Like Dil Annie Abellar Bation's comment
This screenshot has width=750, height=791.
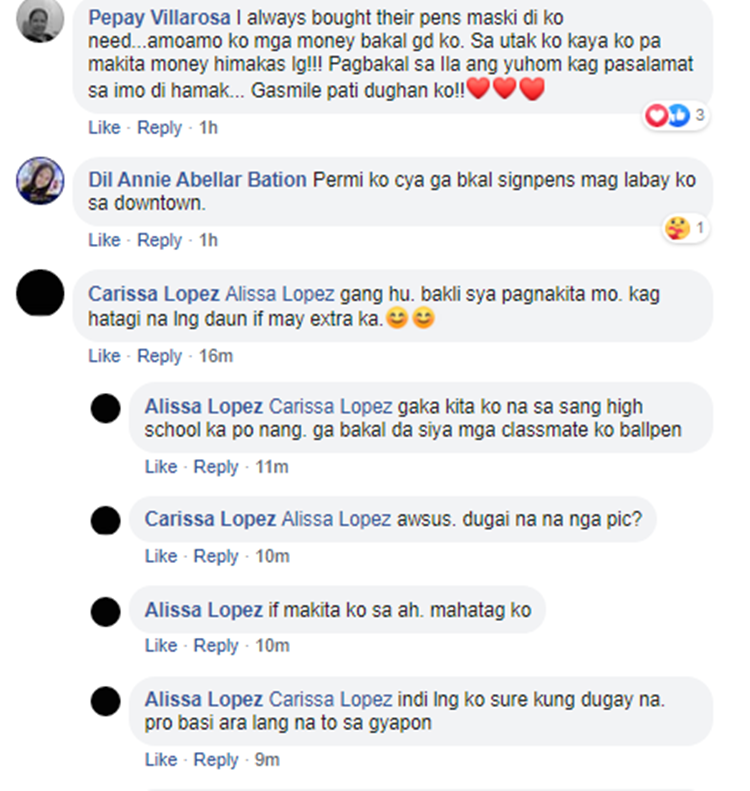104,240
